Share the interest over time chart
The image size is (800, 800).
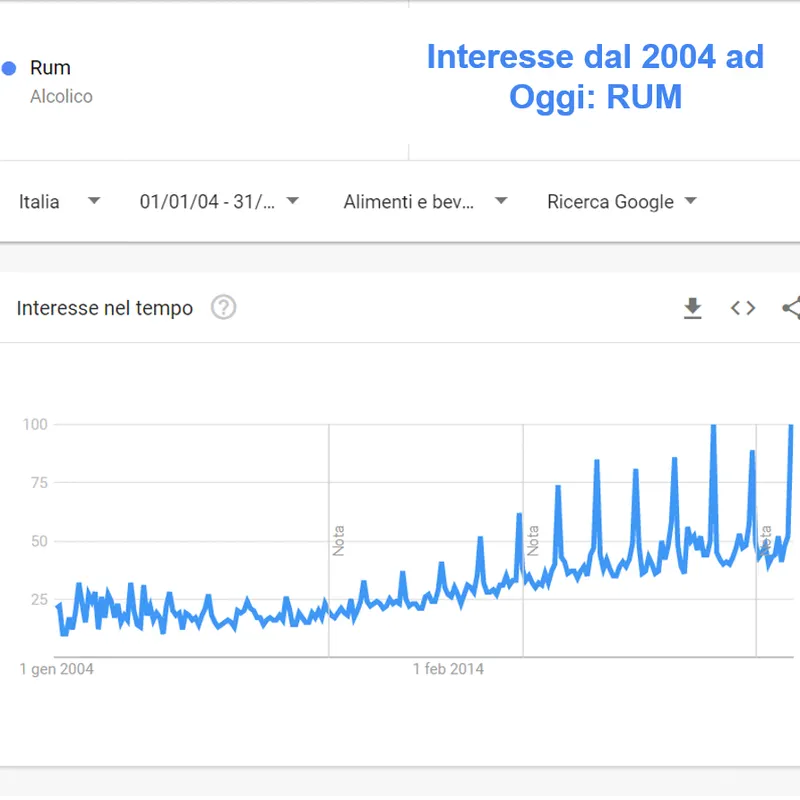click(791, 308)
